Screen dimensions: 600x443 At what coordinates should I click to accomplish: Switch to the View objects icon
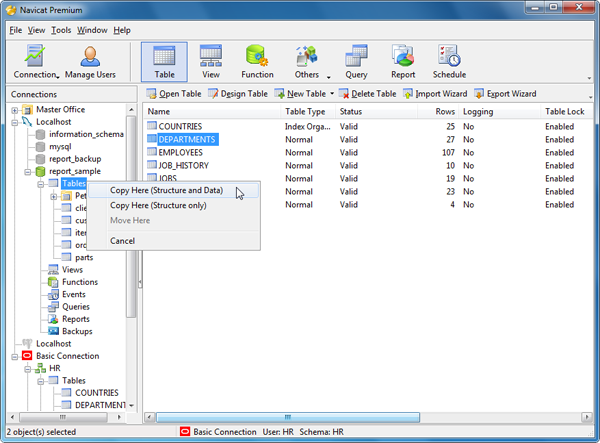point(211,62)
